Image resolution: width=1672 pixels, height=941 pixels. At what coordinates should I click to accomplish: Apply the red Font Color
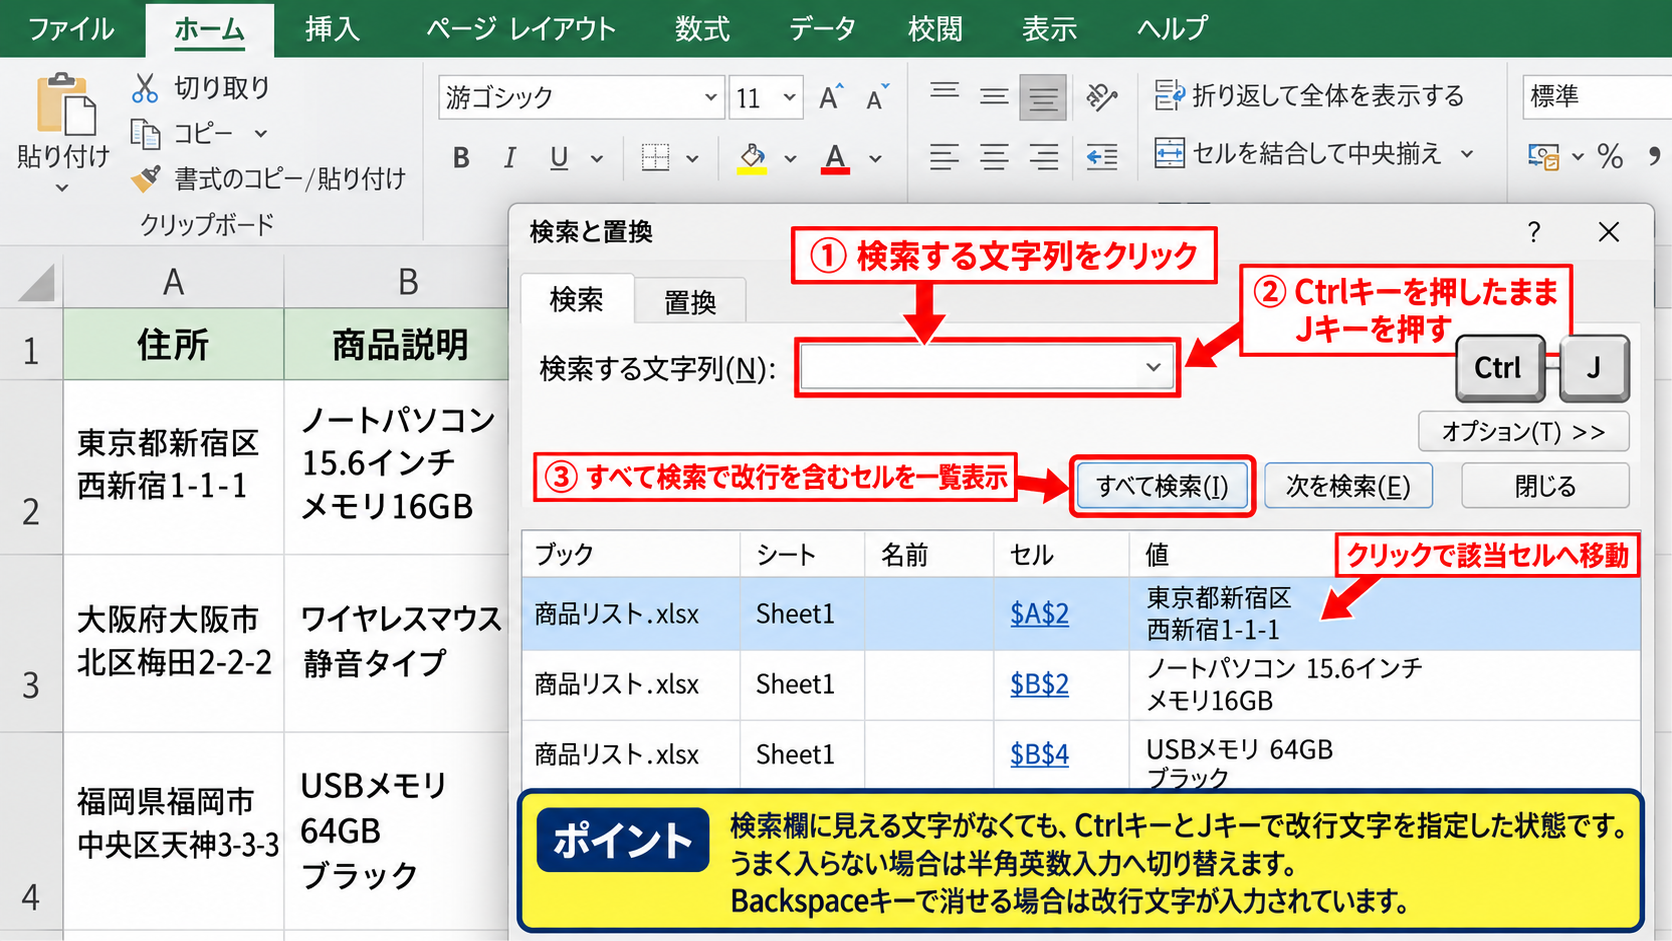(835, 158)
